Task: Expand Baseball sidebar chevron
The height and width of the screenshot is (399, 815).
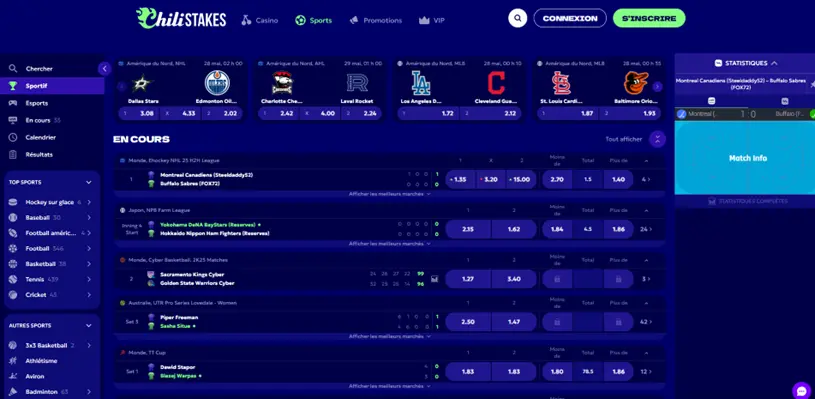Action: pos(89,218)
